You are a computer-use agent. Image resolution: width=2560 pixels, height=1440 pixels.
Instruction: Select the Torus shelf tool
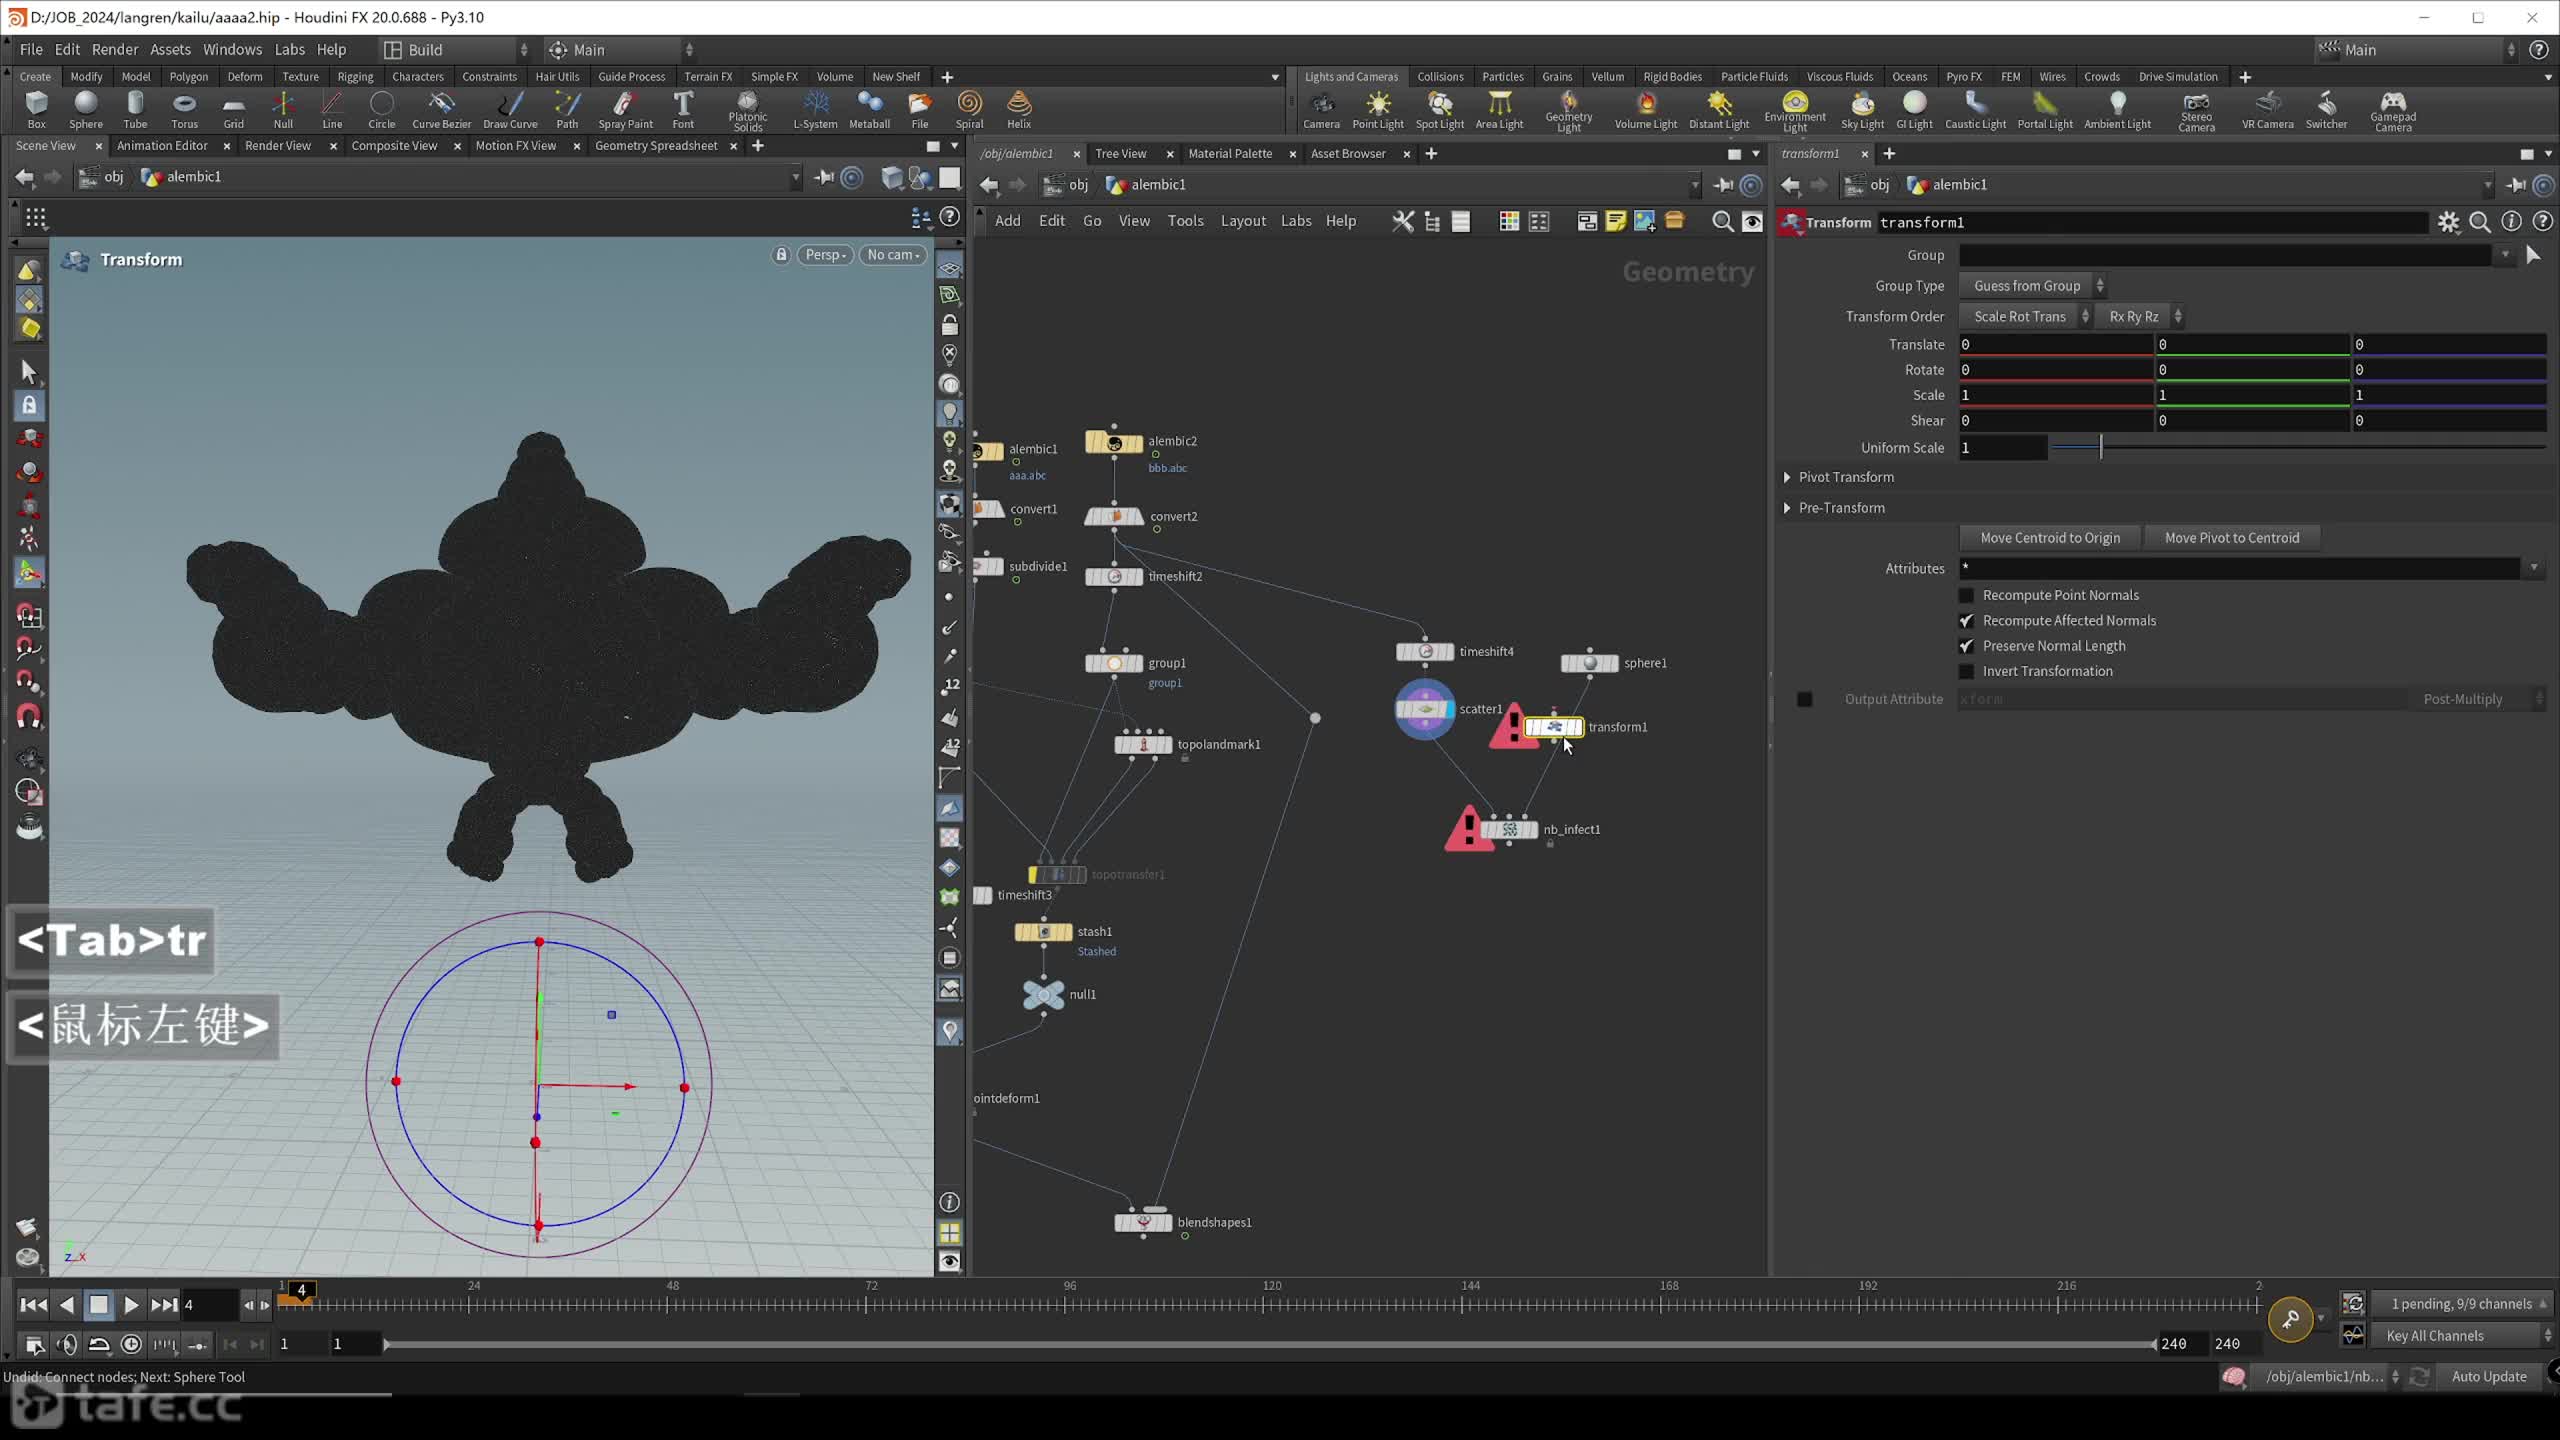pyautogui.click(x=184, y=109)
